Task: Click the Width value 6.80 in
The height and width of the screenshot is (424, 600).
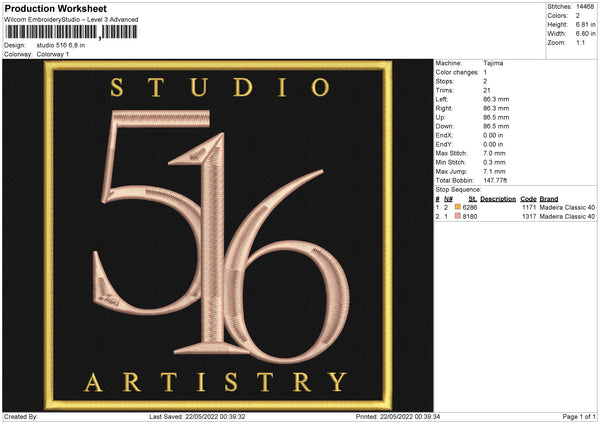Action: [585, 34]
